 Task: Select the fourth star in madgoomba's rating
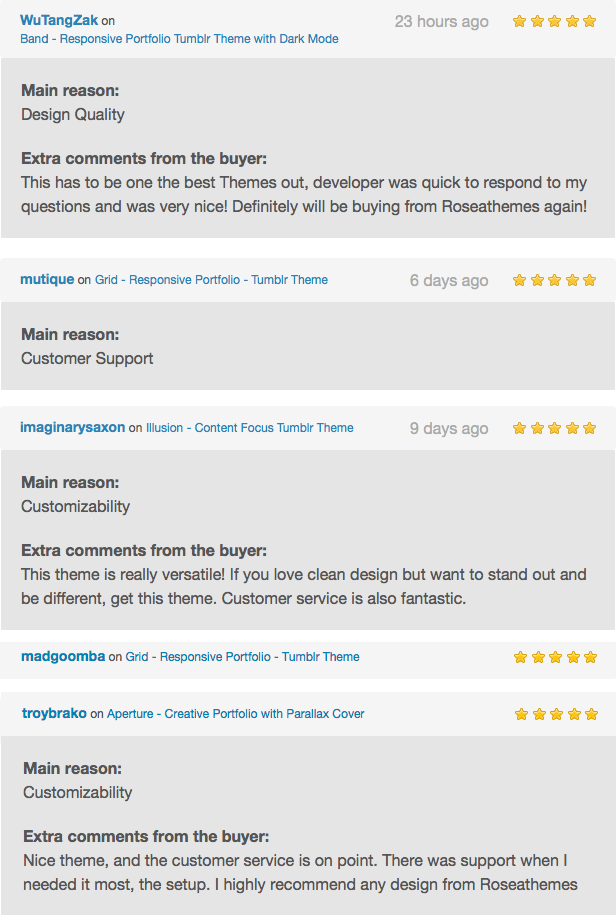pyautogui.click(x=571, y=657)
